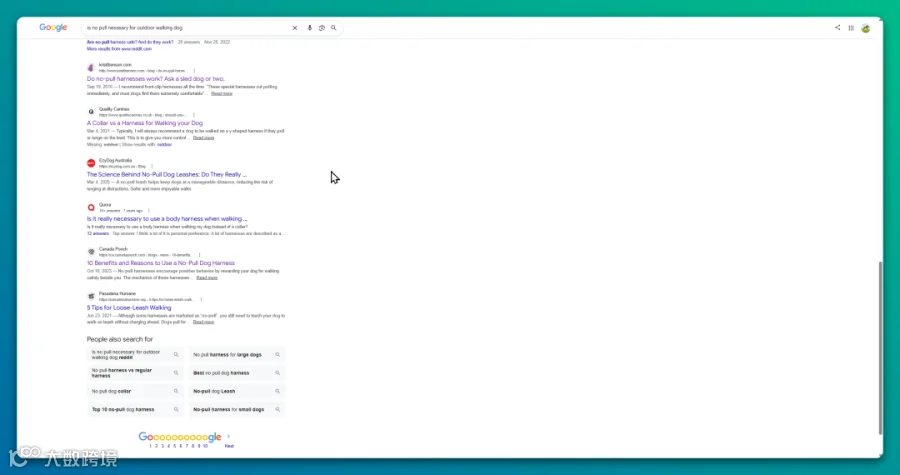This screenshot has width=900, height=475.
Task: Open Quora "Is it really necessary to use a body harness"
Action: pyautogui.click(x=167, y=219)
